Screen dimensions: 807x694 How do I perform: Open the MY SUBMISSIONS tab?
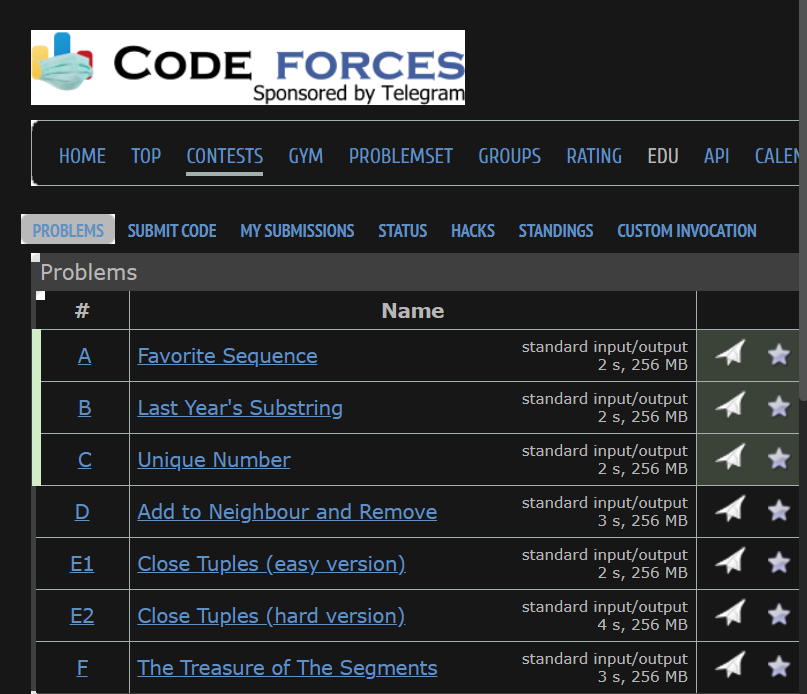tap(297, 230)
